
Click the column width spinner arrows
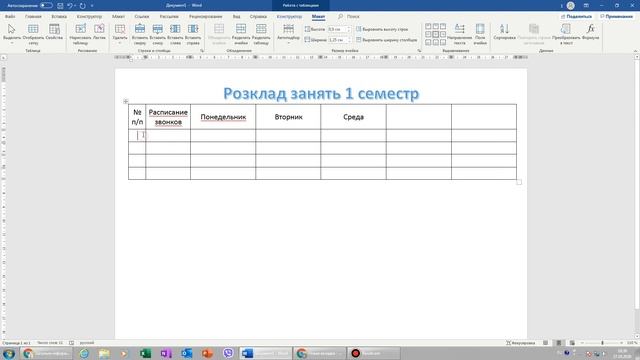349,40
